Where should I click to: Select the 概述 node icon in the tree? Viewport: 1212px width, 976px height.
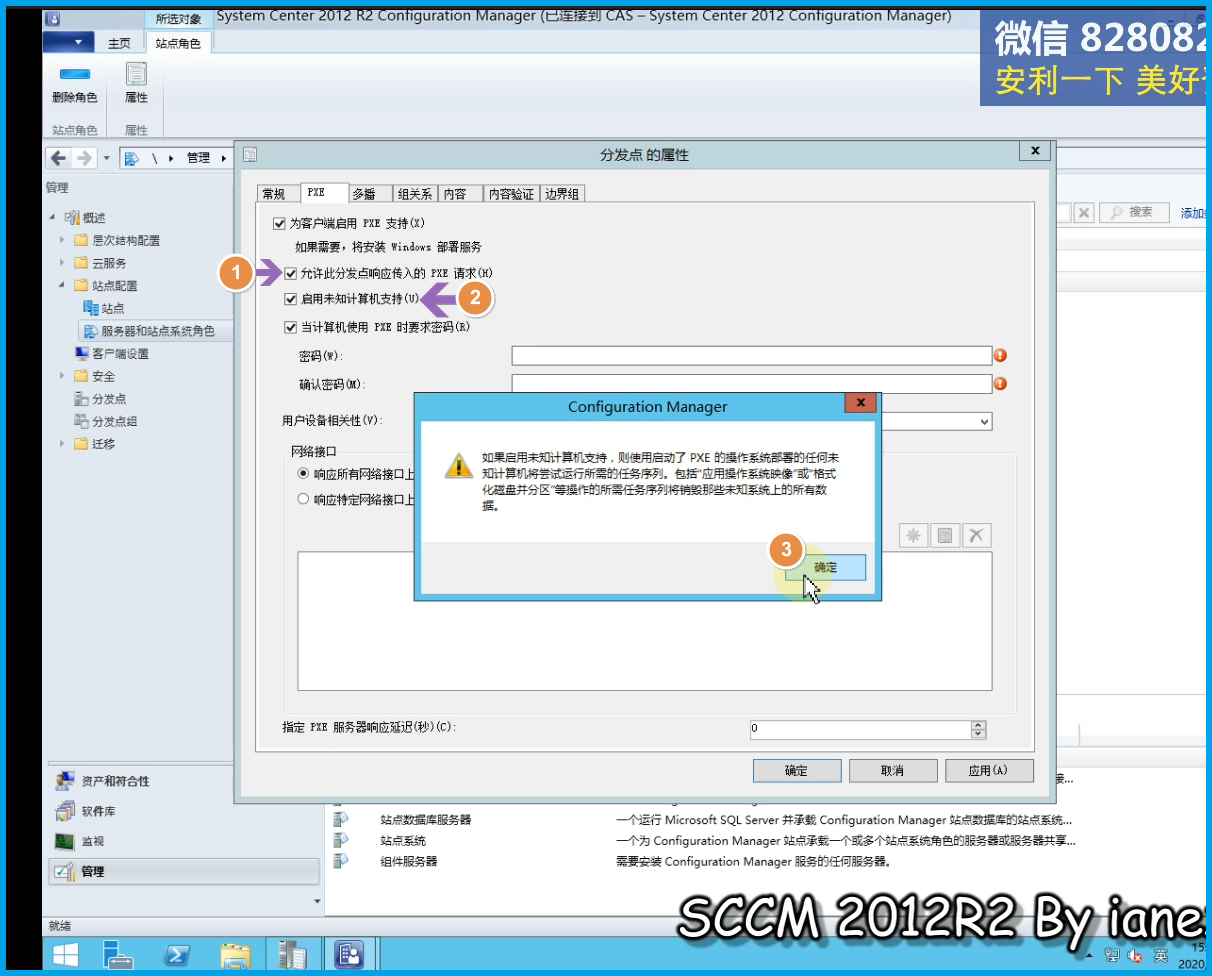click(x=72, y=218)
